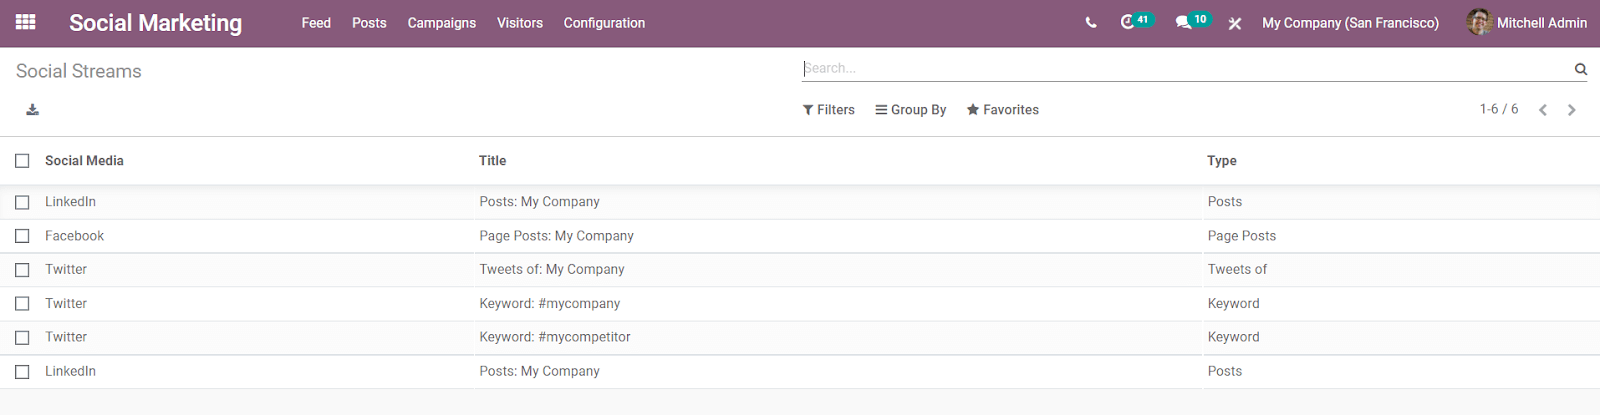This screenshot has height=415, width=1600.
Task: Open the Mitchell Admin user menu
Action: [1527, 23]
